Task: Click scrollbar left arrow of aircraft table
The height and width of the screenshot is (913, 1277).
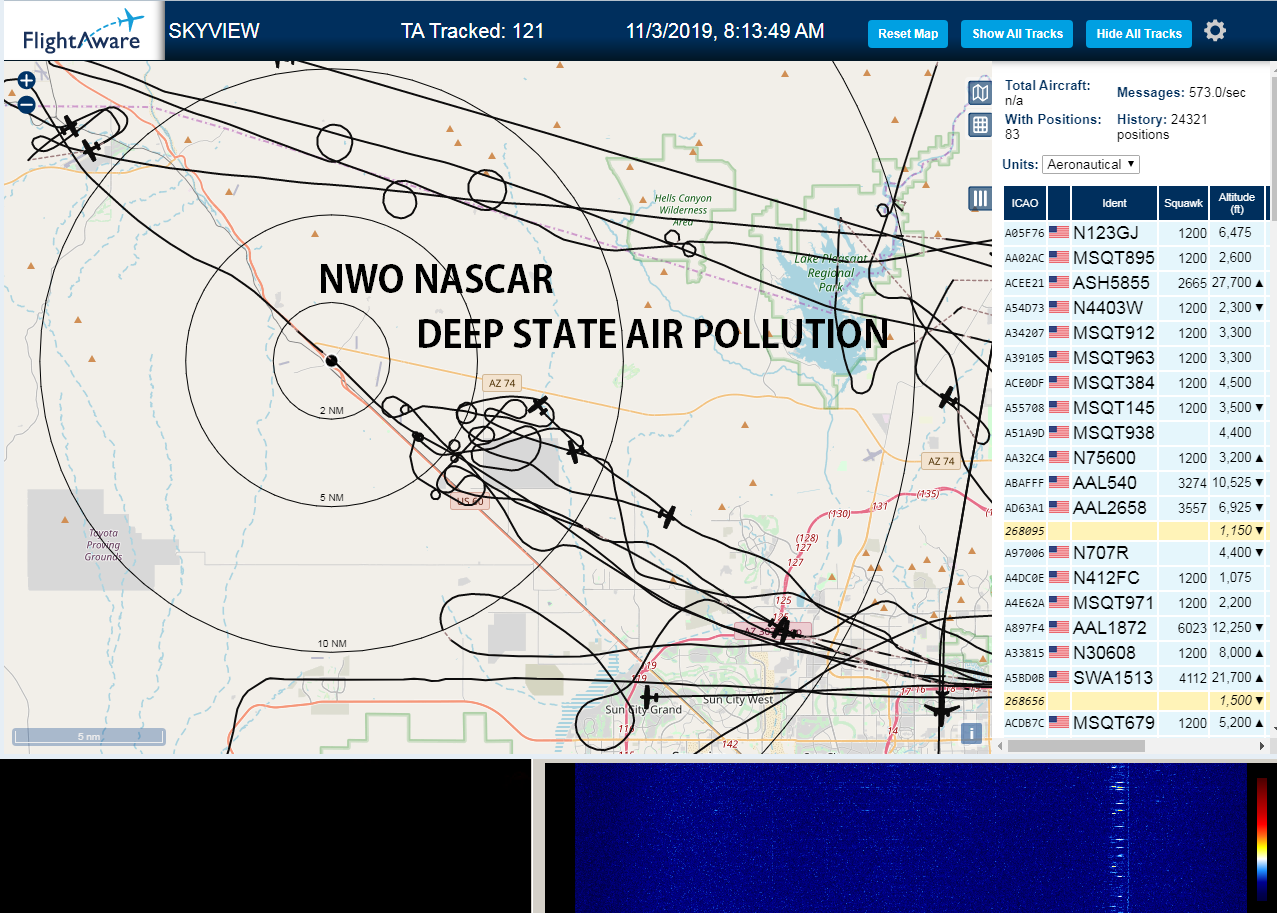Action: point(999,746)
